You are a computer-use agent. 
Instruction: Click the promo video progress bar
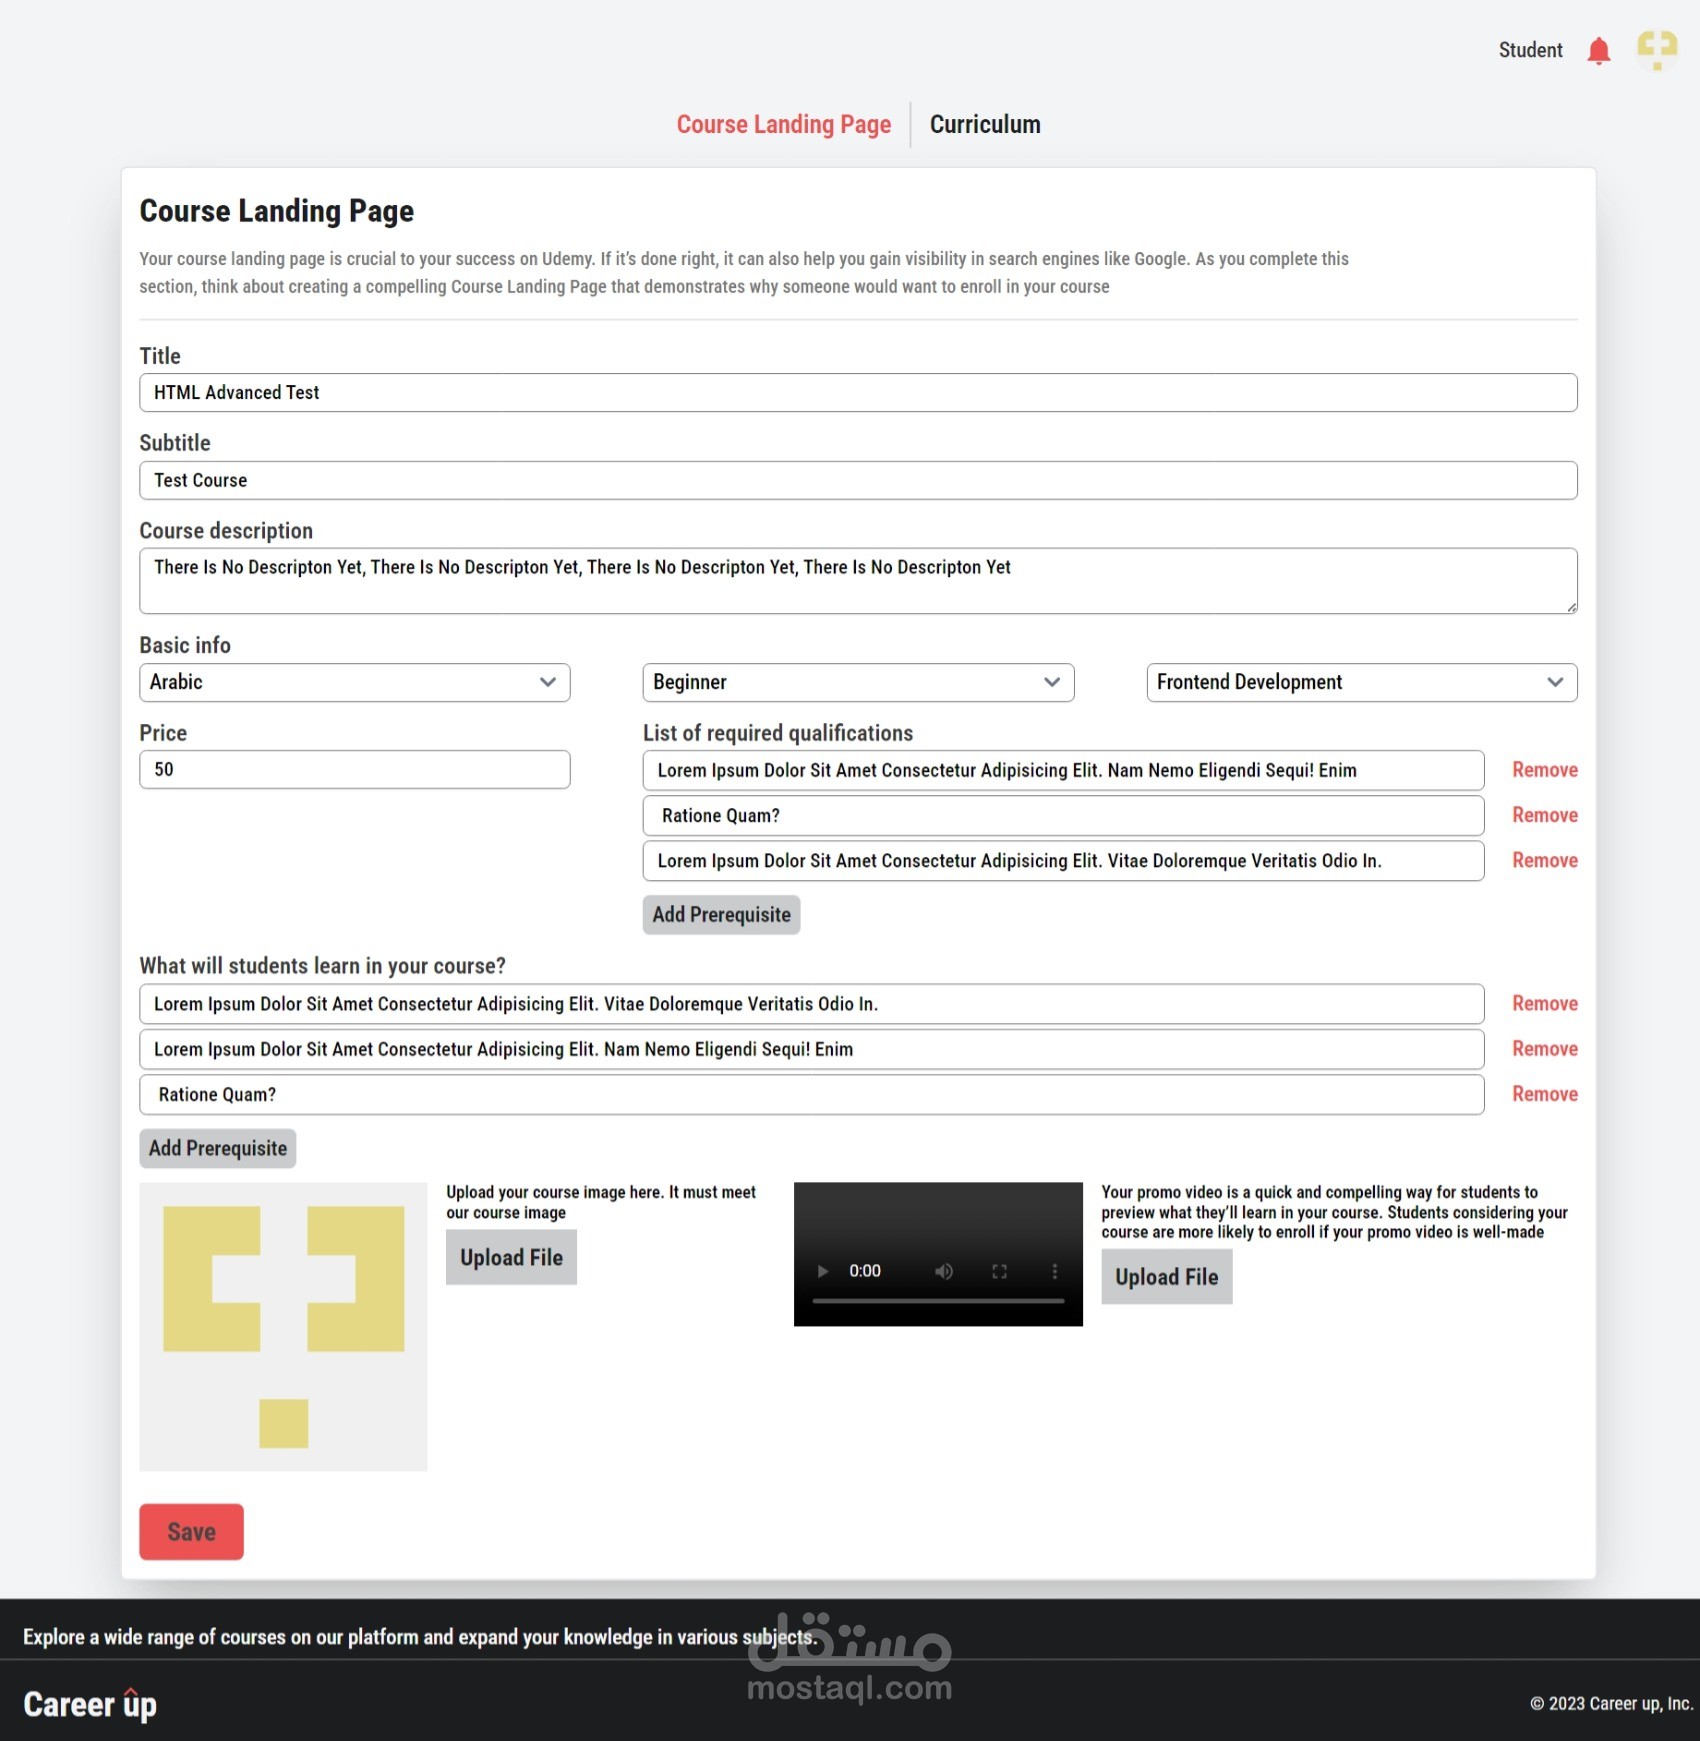click(x=938, y=1301)
